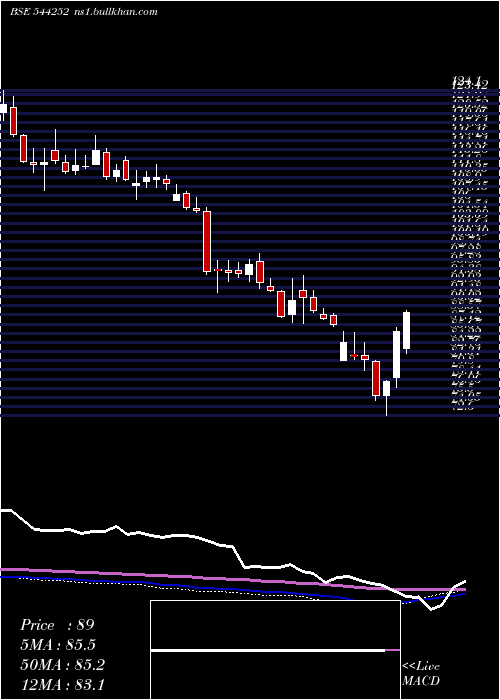
Task: Click the Price : 89 readout
Action: [x=57, y=625]
